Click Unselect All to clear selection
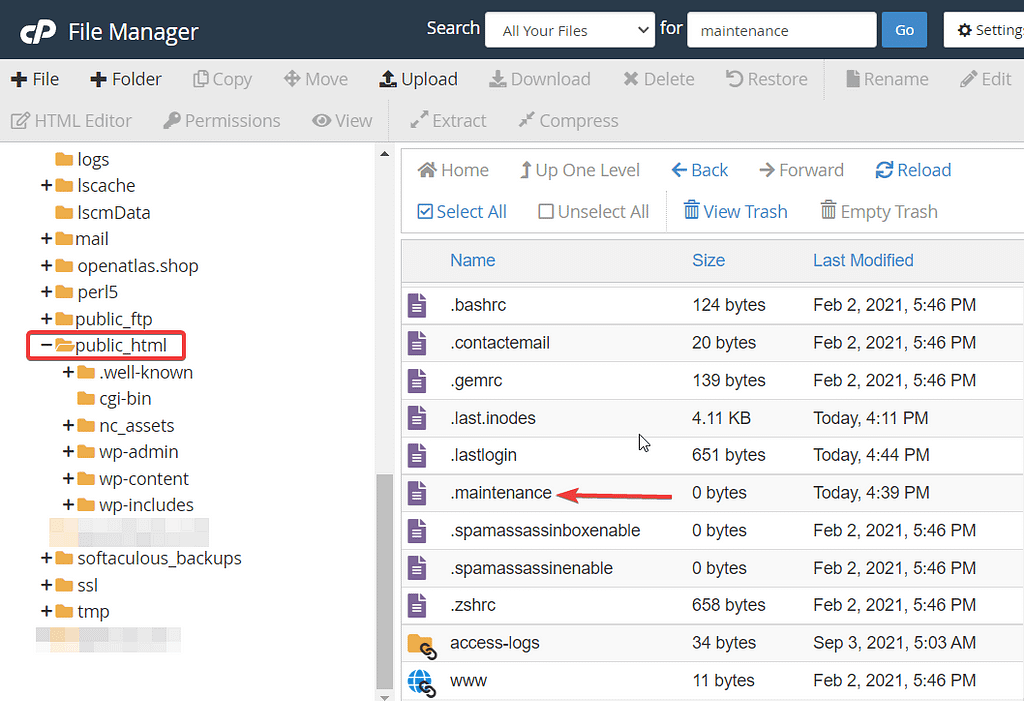Screen dimensions: 1024x701 592,211
